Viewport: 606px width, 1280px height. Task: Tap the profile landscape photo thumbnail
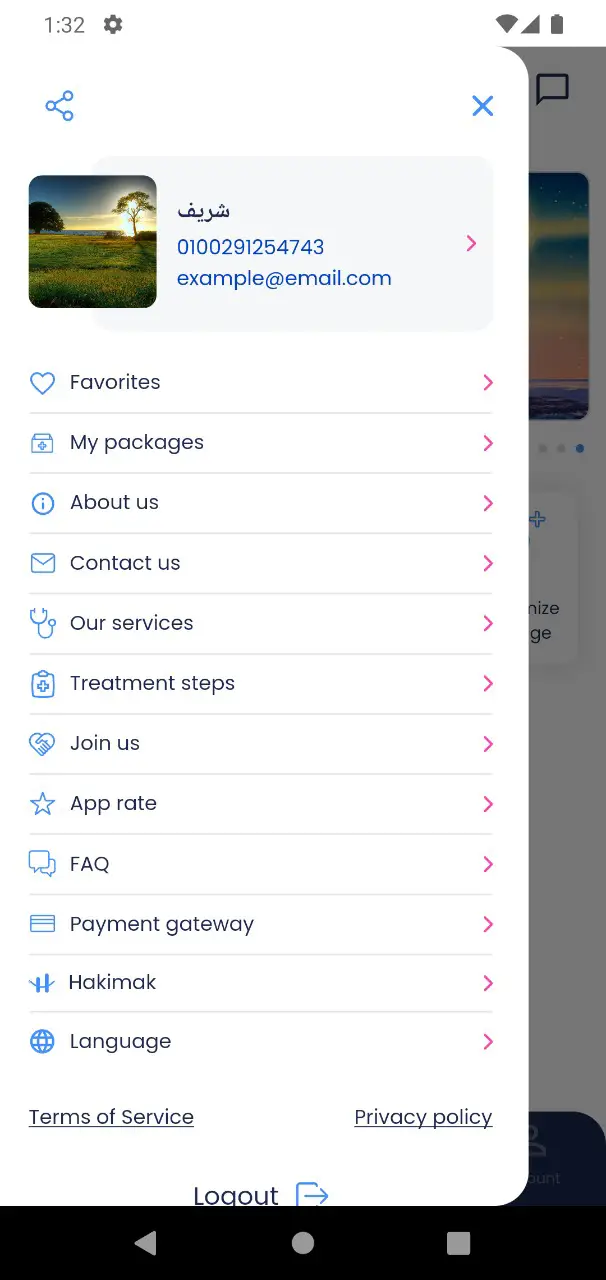click(93, 242)
